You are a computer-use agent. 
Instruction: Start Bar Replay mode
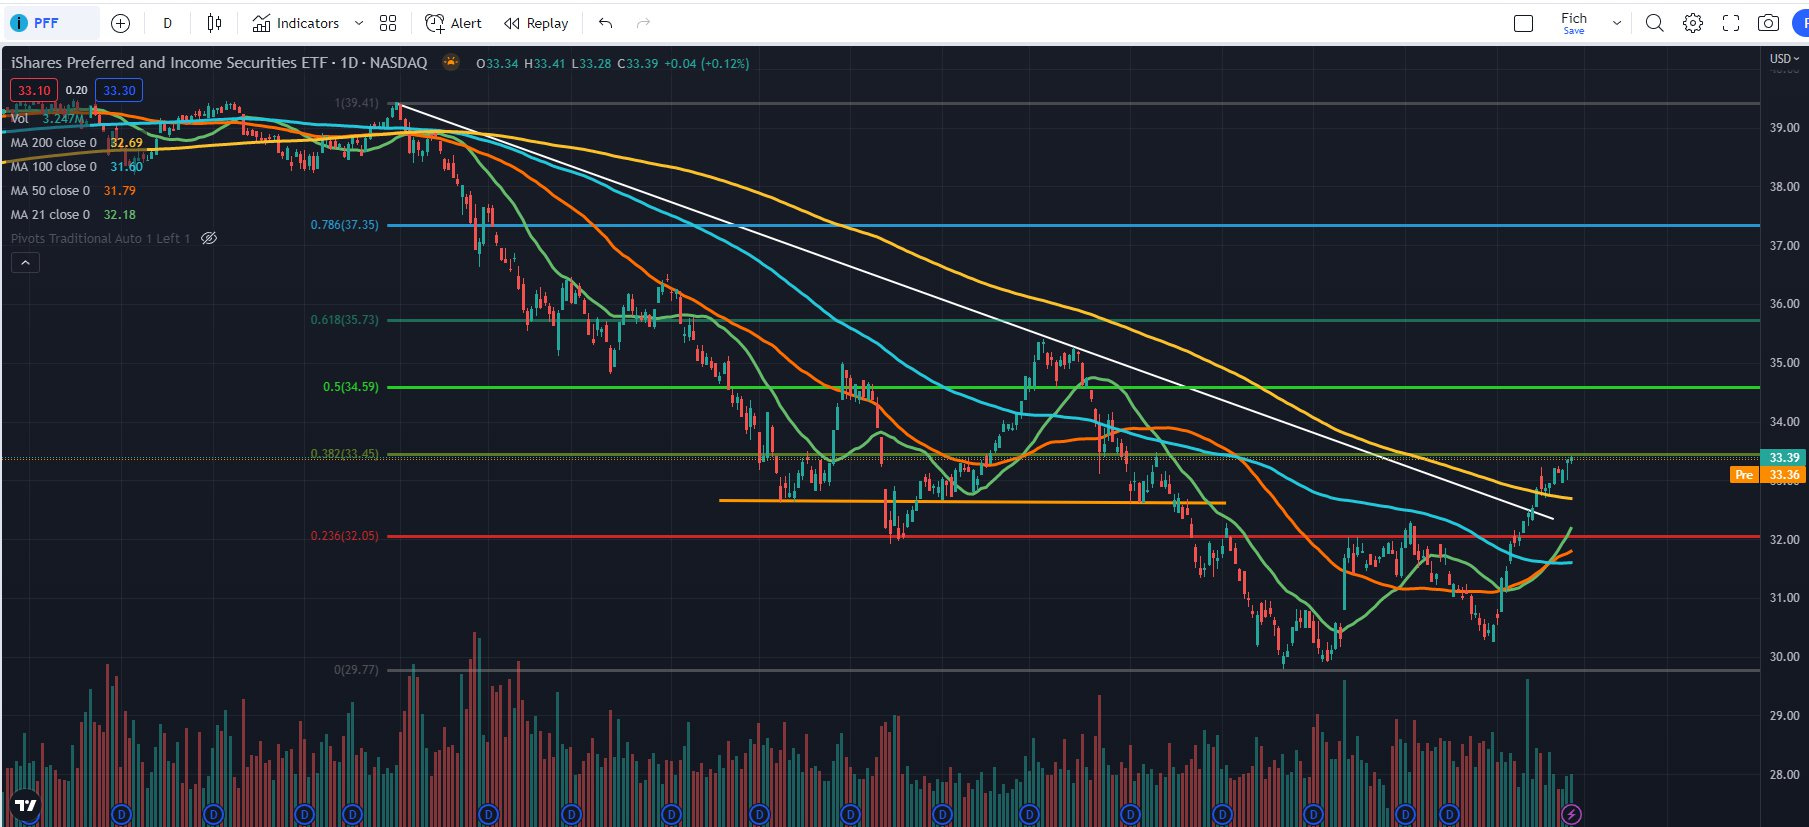tap(536, 23)
